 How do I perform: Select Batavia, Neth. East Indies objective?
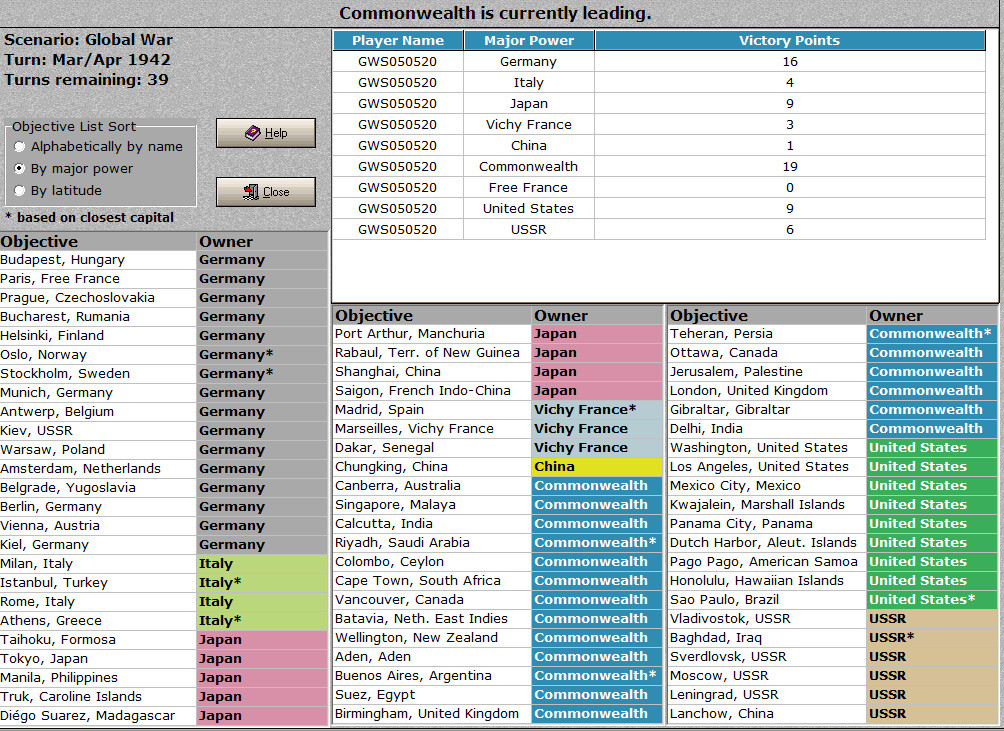point(432,618)
